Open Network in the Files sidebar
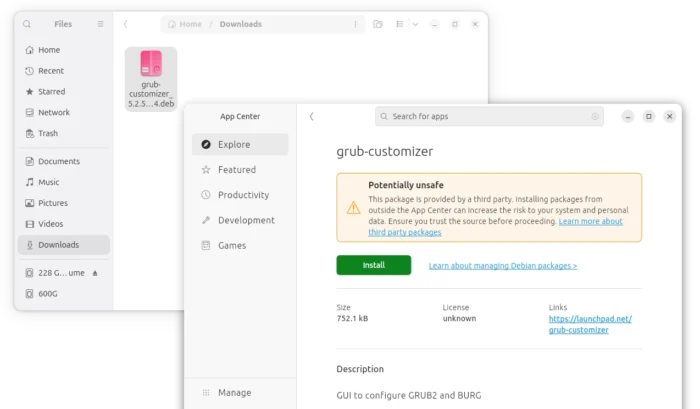 click(64, 113)
